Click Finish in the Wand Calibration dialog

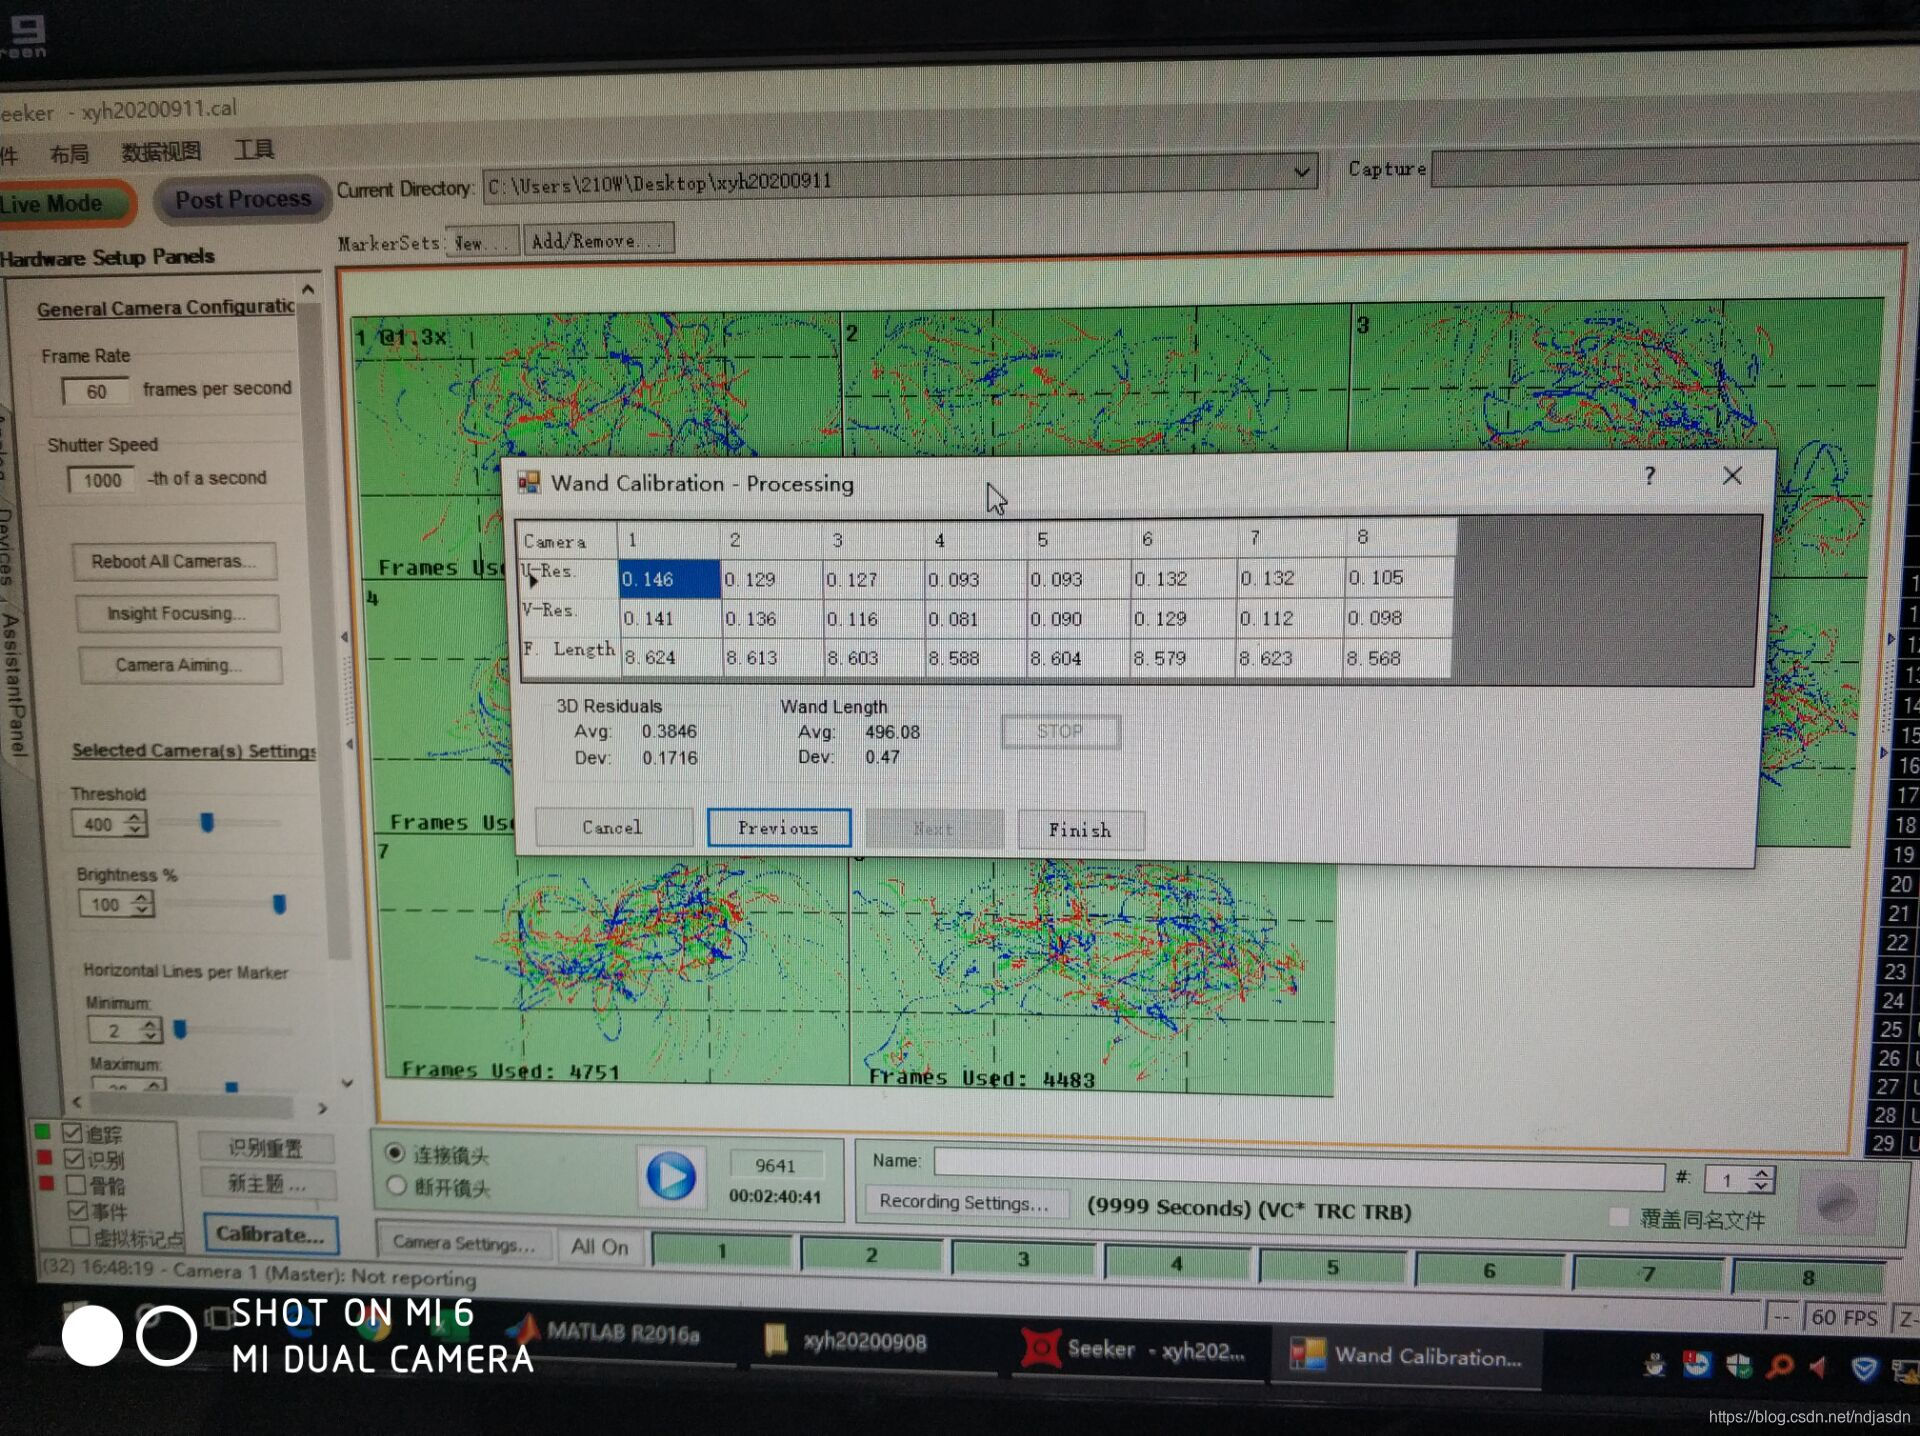click(x=1080, y=830)
